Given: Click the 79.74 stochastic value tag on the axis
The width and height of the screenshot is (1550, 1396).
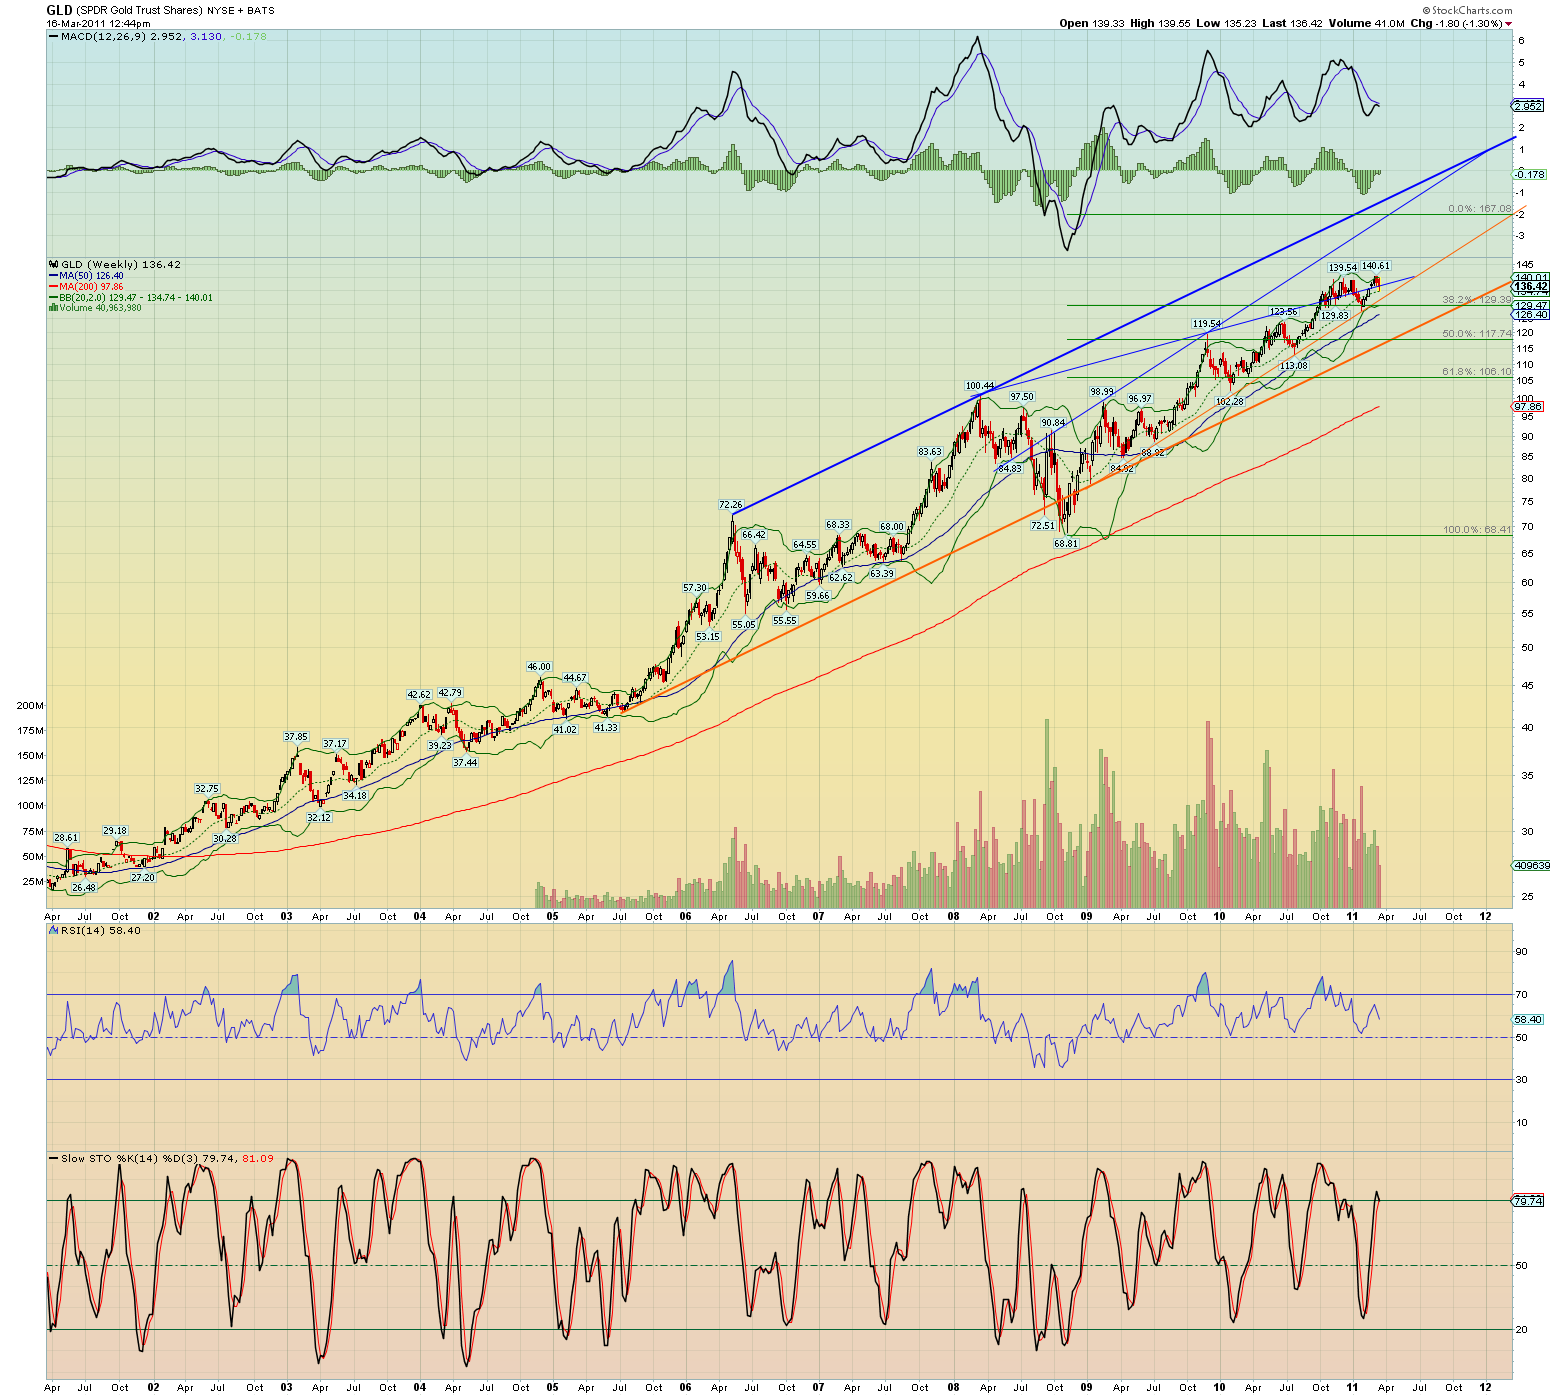Looking at the screenshot, I should 1528,1201.
